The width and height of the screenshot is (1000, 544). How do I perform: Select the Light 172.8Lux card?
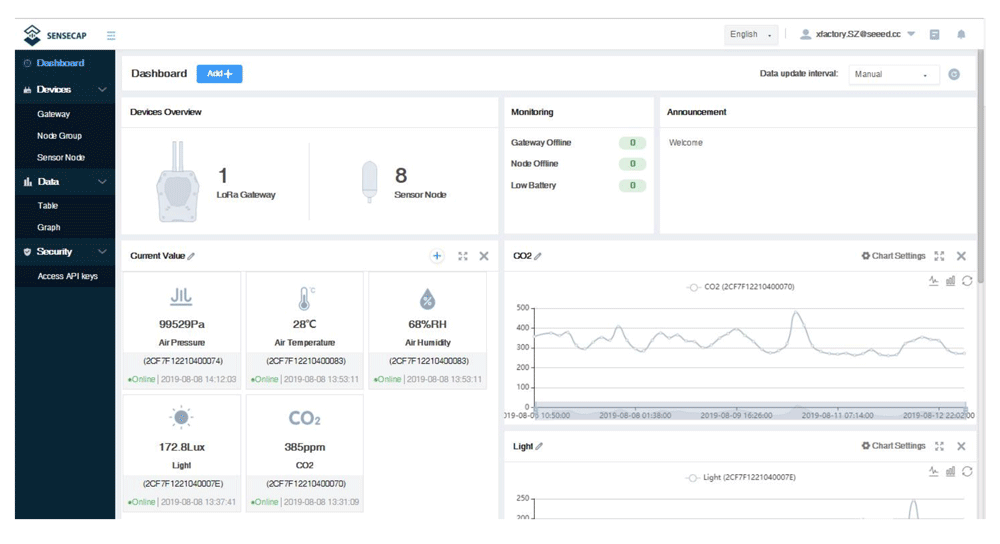click(x=182, y=453)
